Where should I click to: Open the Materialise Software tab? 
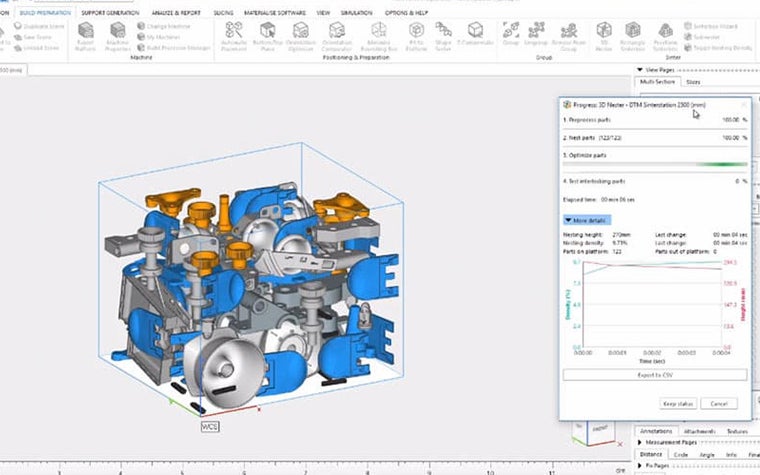pyautogui.click(x=275, y=13)
